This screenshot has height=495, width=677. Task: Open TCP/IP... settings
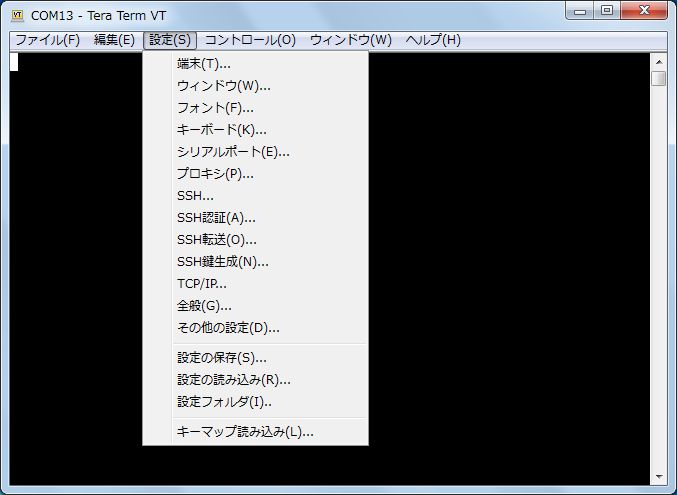coord(256,284)
